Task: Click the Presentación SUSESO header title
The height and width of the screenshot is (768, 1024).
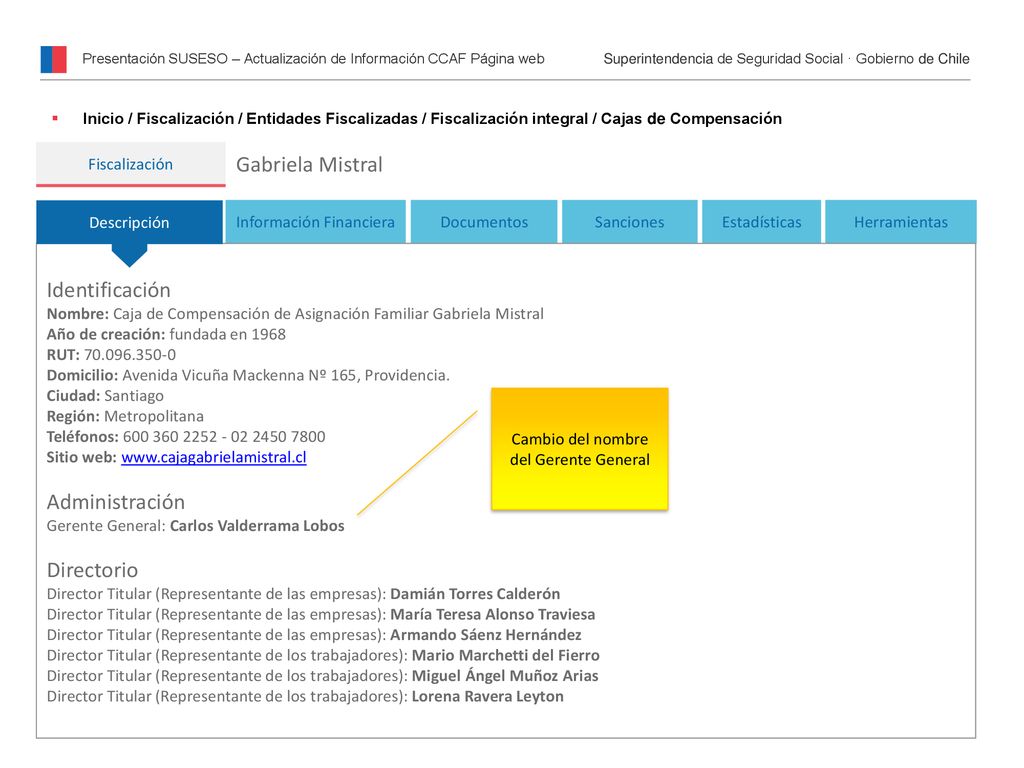Action: (313, 59)
